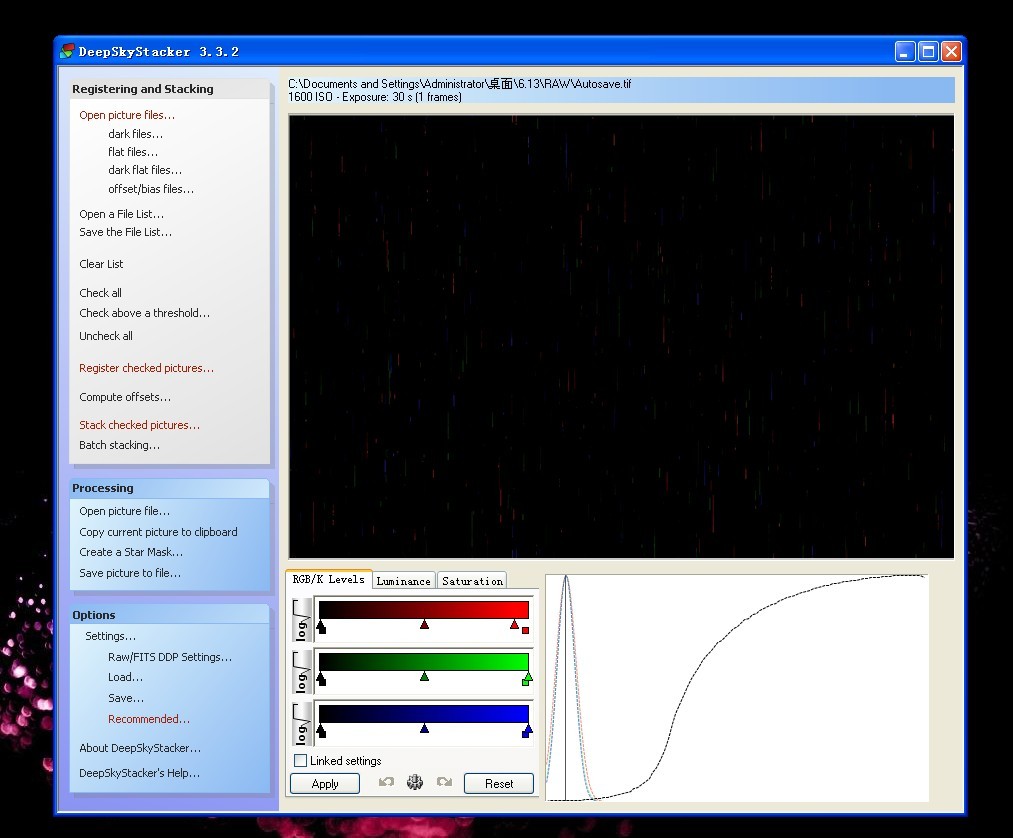Toggle the log curve button for the green channel
Screen dimensions: 1013x838
coord(302,672)
